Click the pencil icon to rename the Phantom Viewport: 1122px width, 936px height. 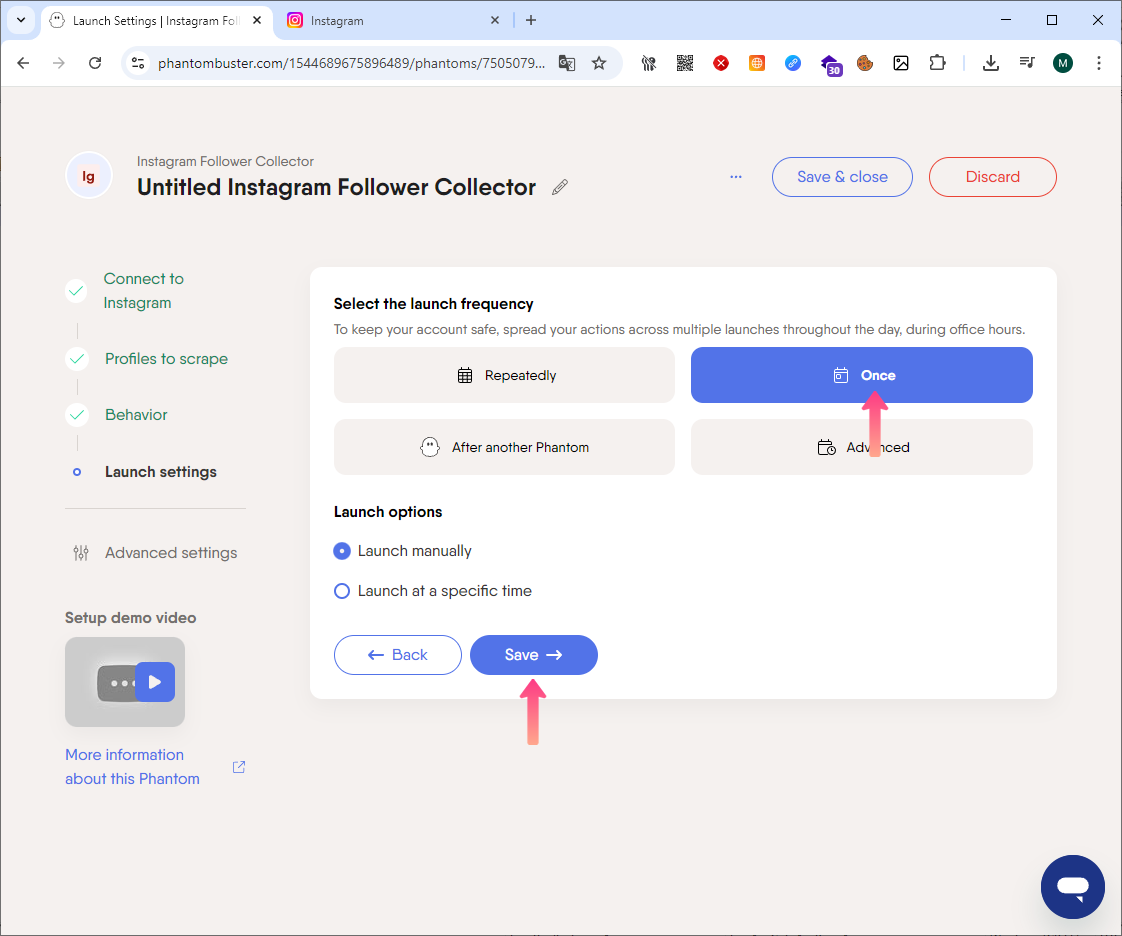[560, 187]
